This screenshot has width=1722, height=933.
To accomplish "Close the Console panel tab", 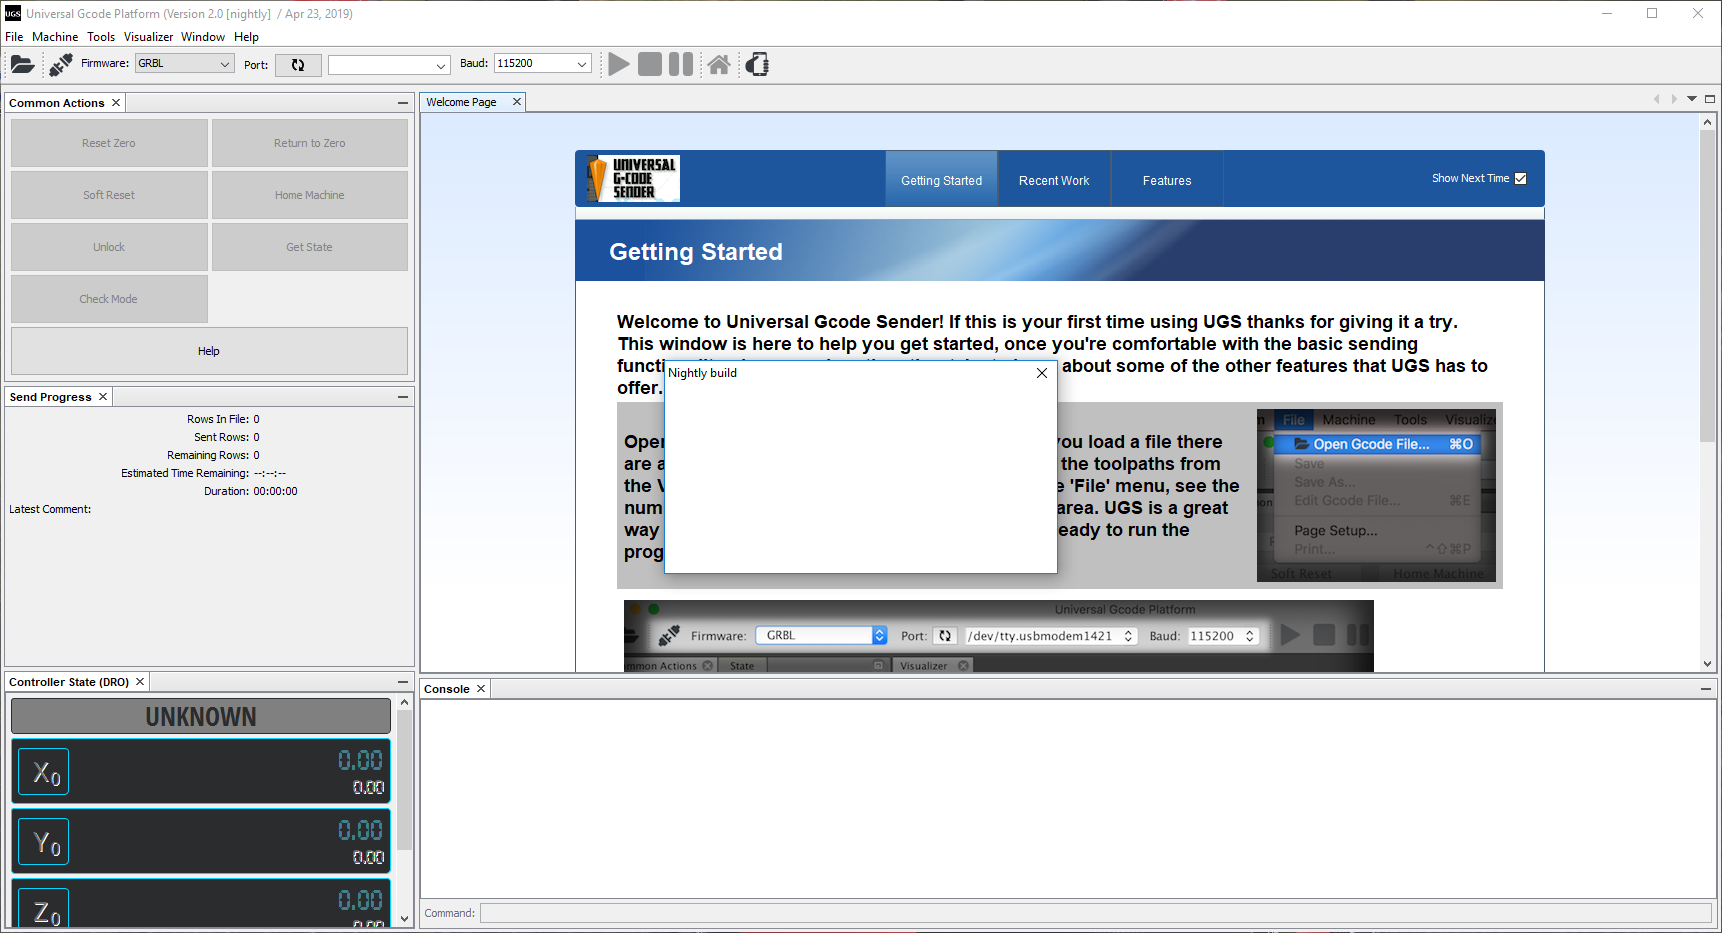I will [x=481, y=689].
